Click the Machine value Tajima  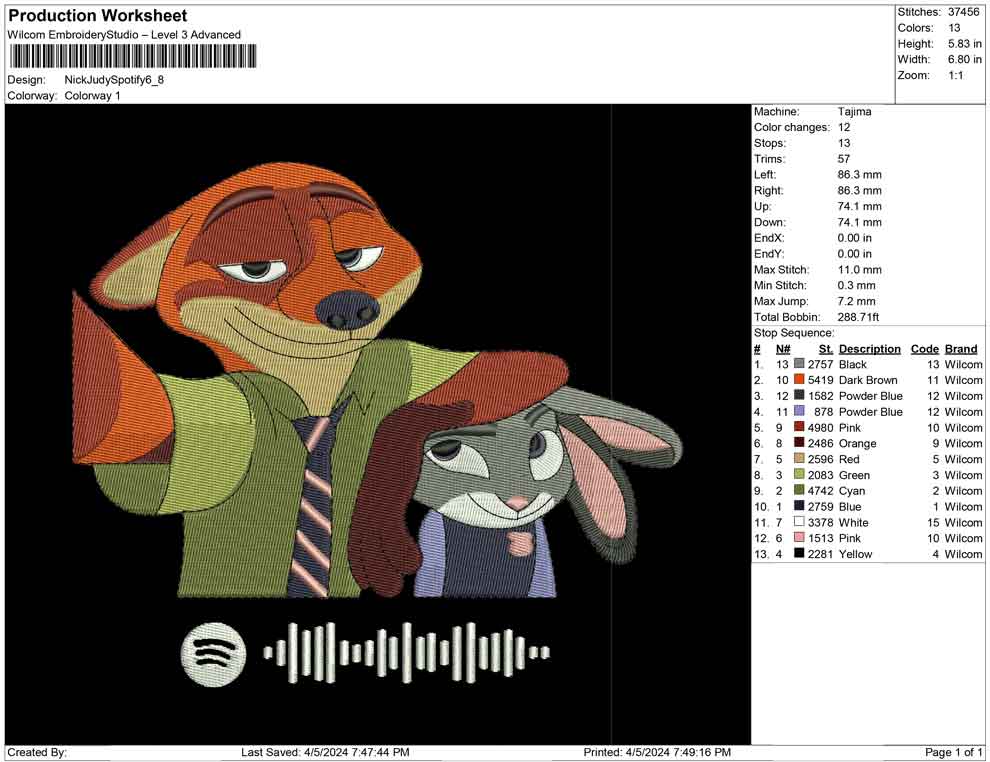coord(854,112)
